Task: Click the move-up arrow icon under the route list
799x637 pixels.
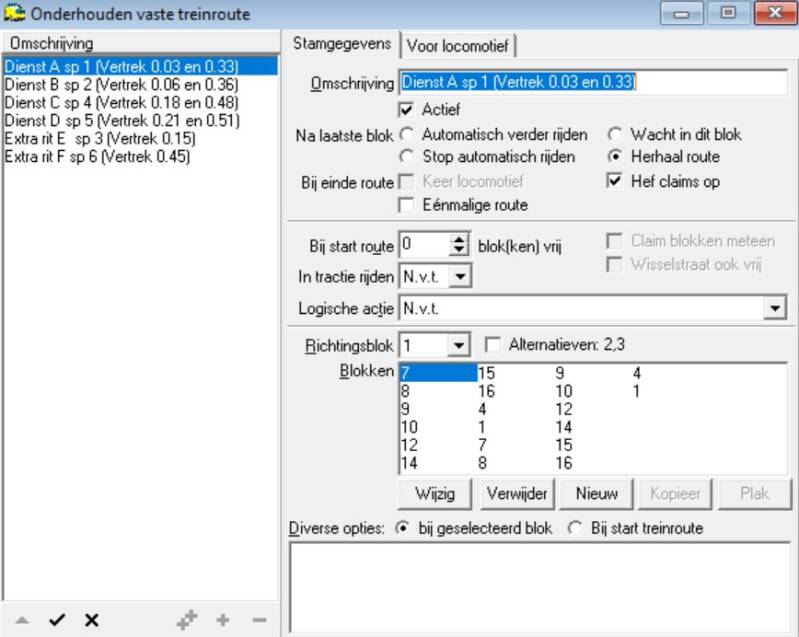Action: 22,620
